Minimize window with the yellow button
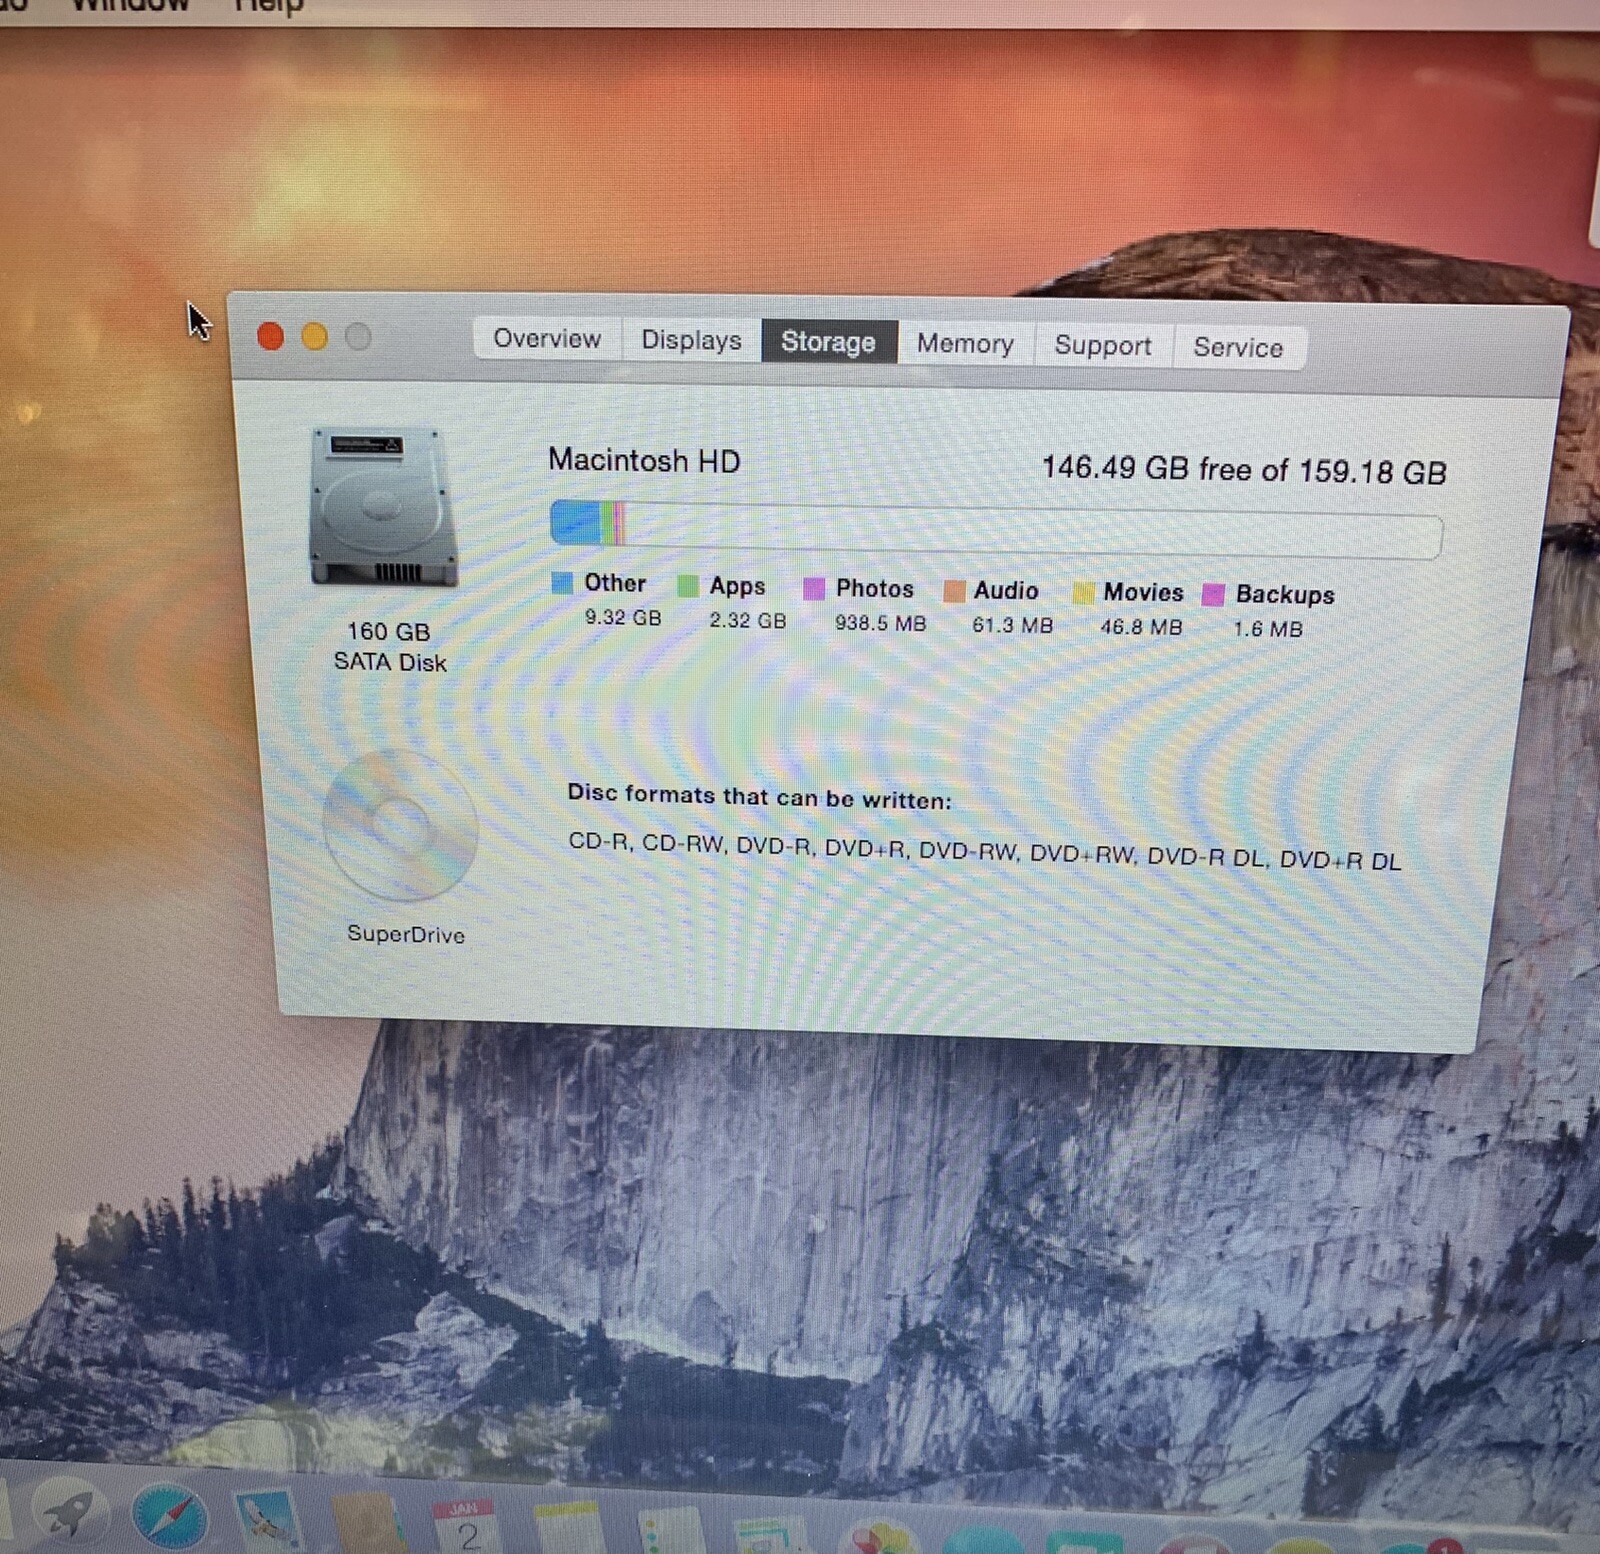This screenshot has width=1600, height=1554. point(314,337)
